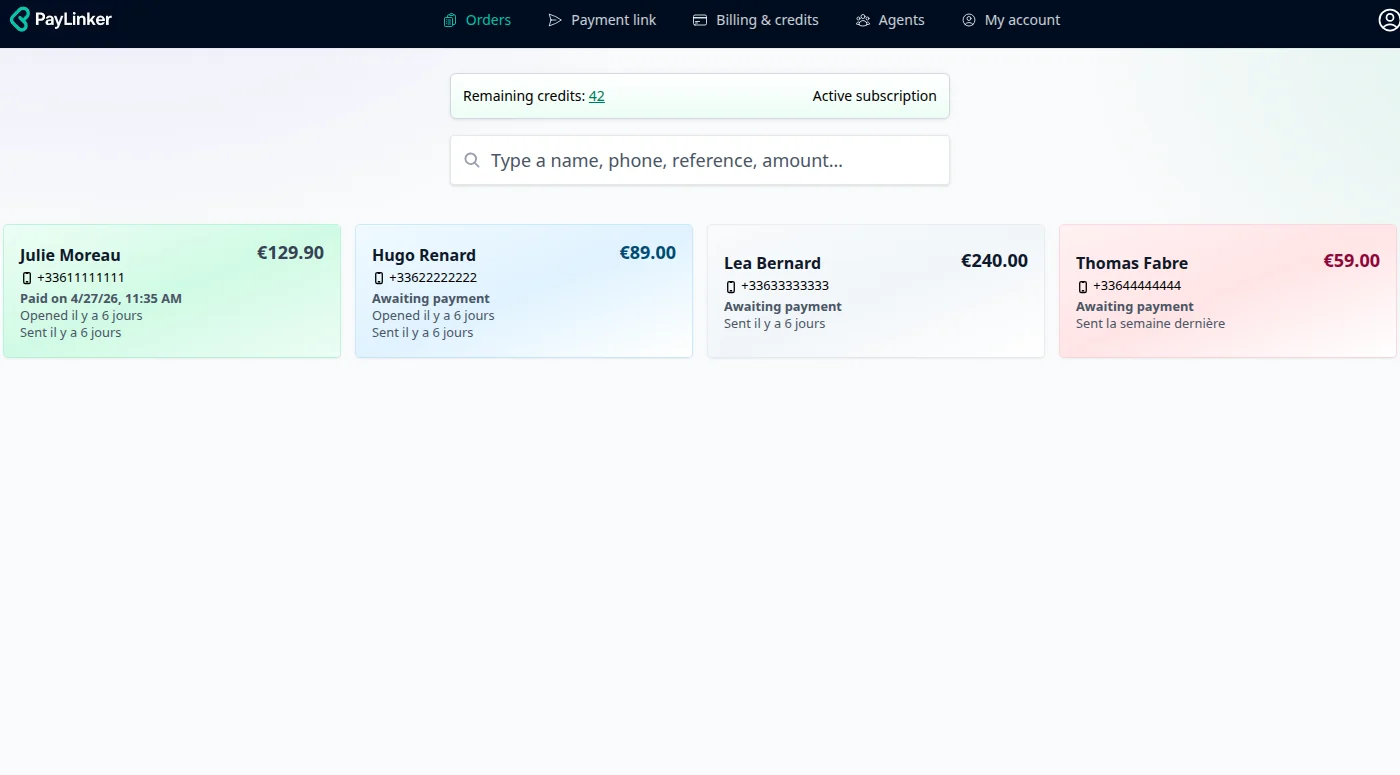Click the 'Remaining credits:' label
Viewport: 1400px width, 775px height.
(524, 96)
